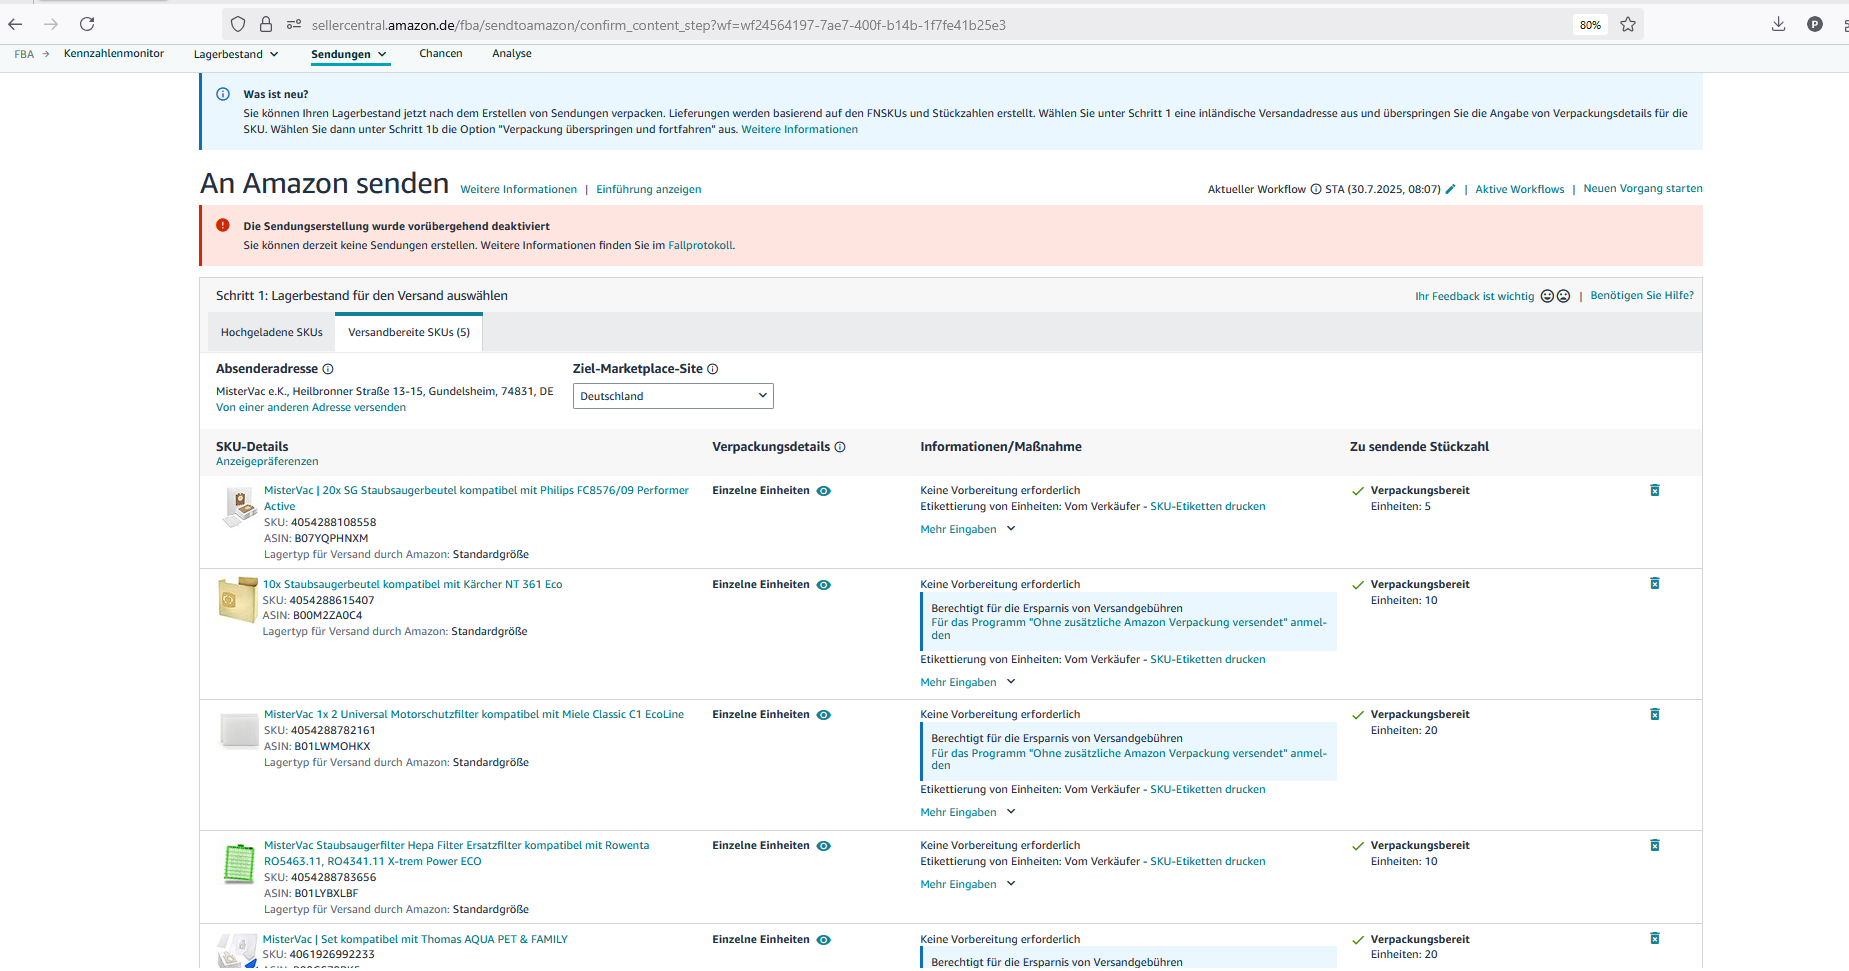Open Anzeigepräferenzen link
Screen dimensions: 1849x971
[267, 462]
